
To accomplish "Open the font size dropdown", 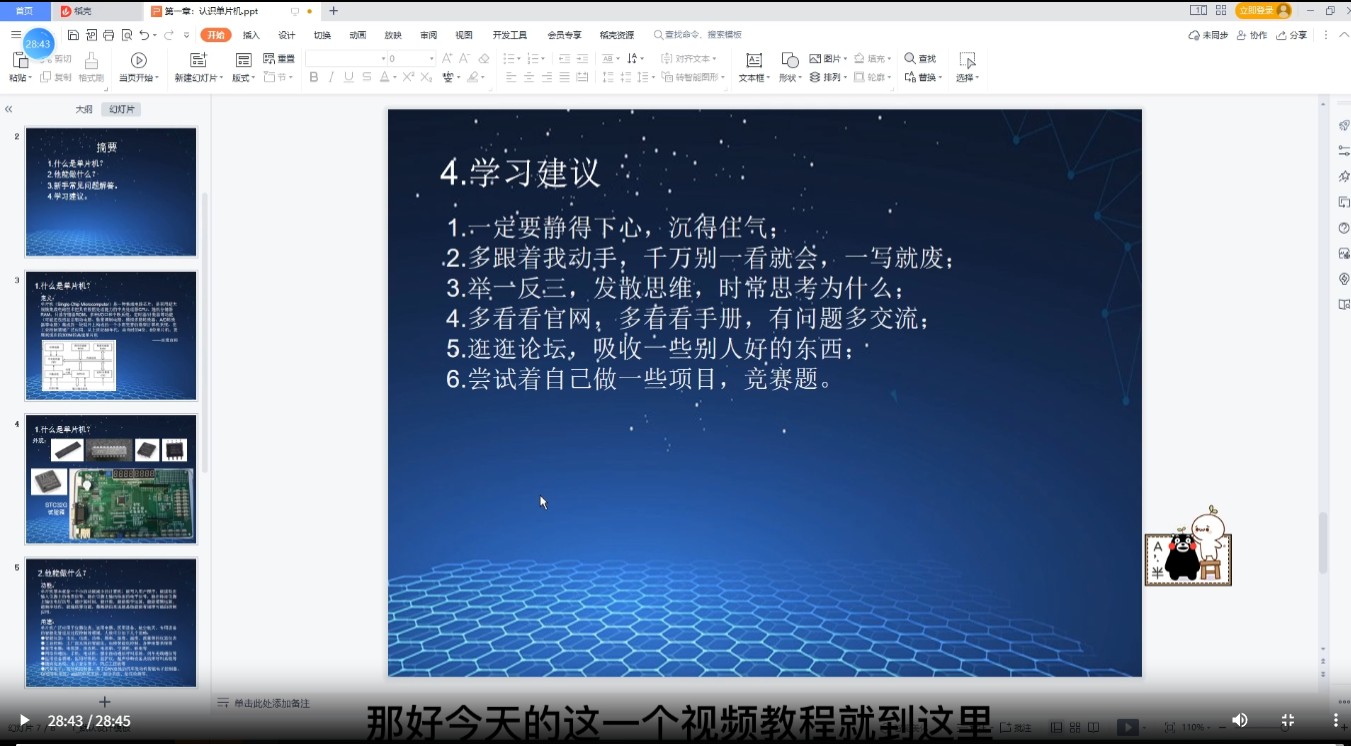I will point(431,59).
